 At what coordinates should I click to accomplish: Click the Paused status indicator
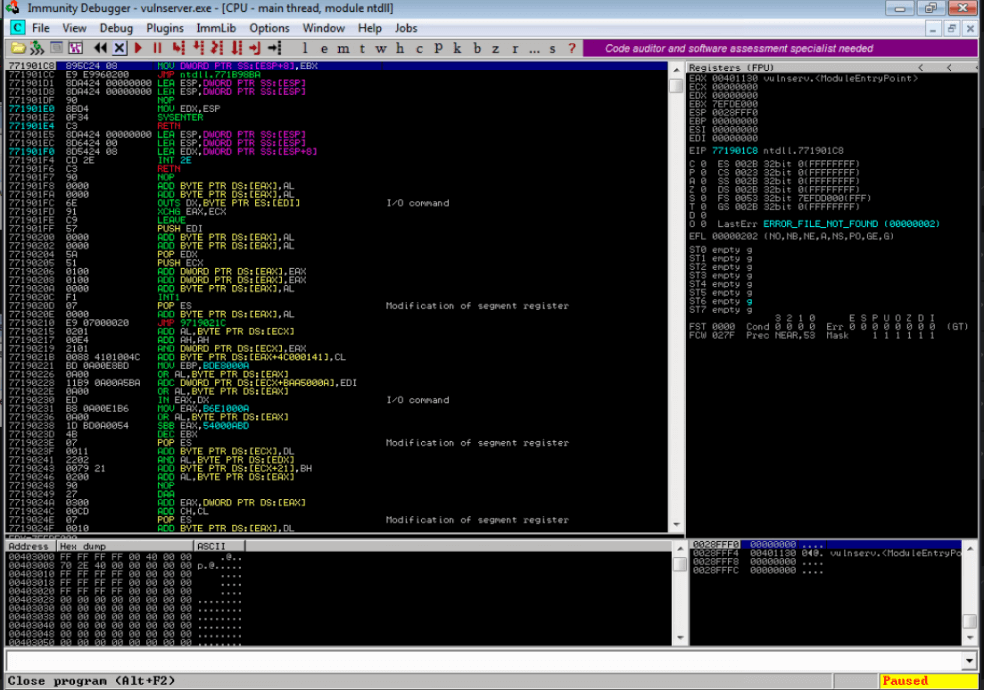coord(928,681)
